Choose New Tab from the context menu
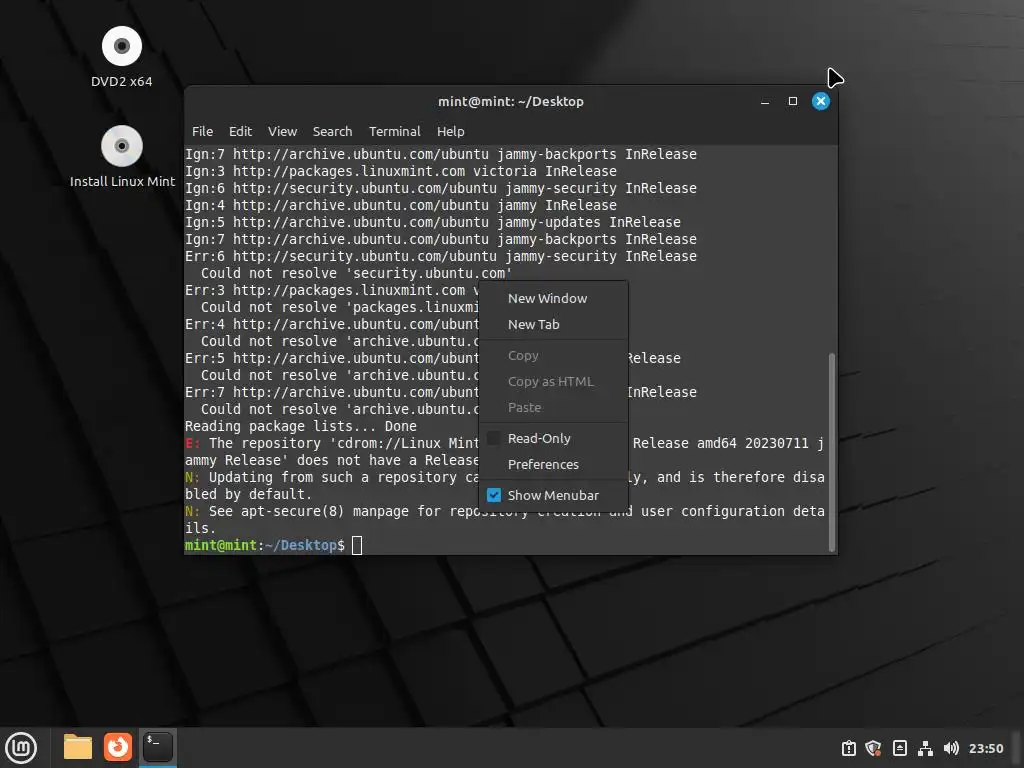The width and height of the screenshot is (1024, 768). pos(553,325)
